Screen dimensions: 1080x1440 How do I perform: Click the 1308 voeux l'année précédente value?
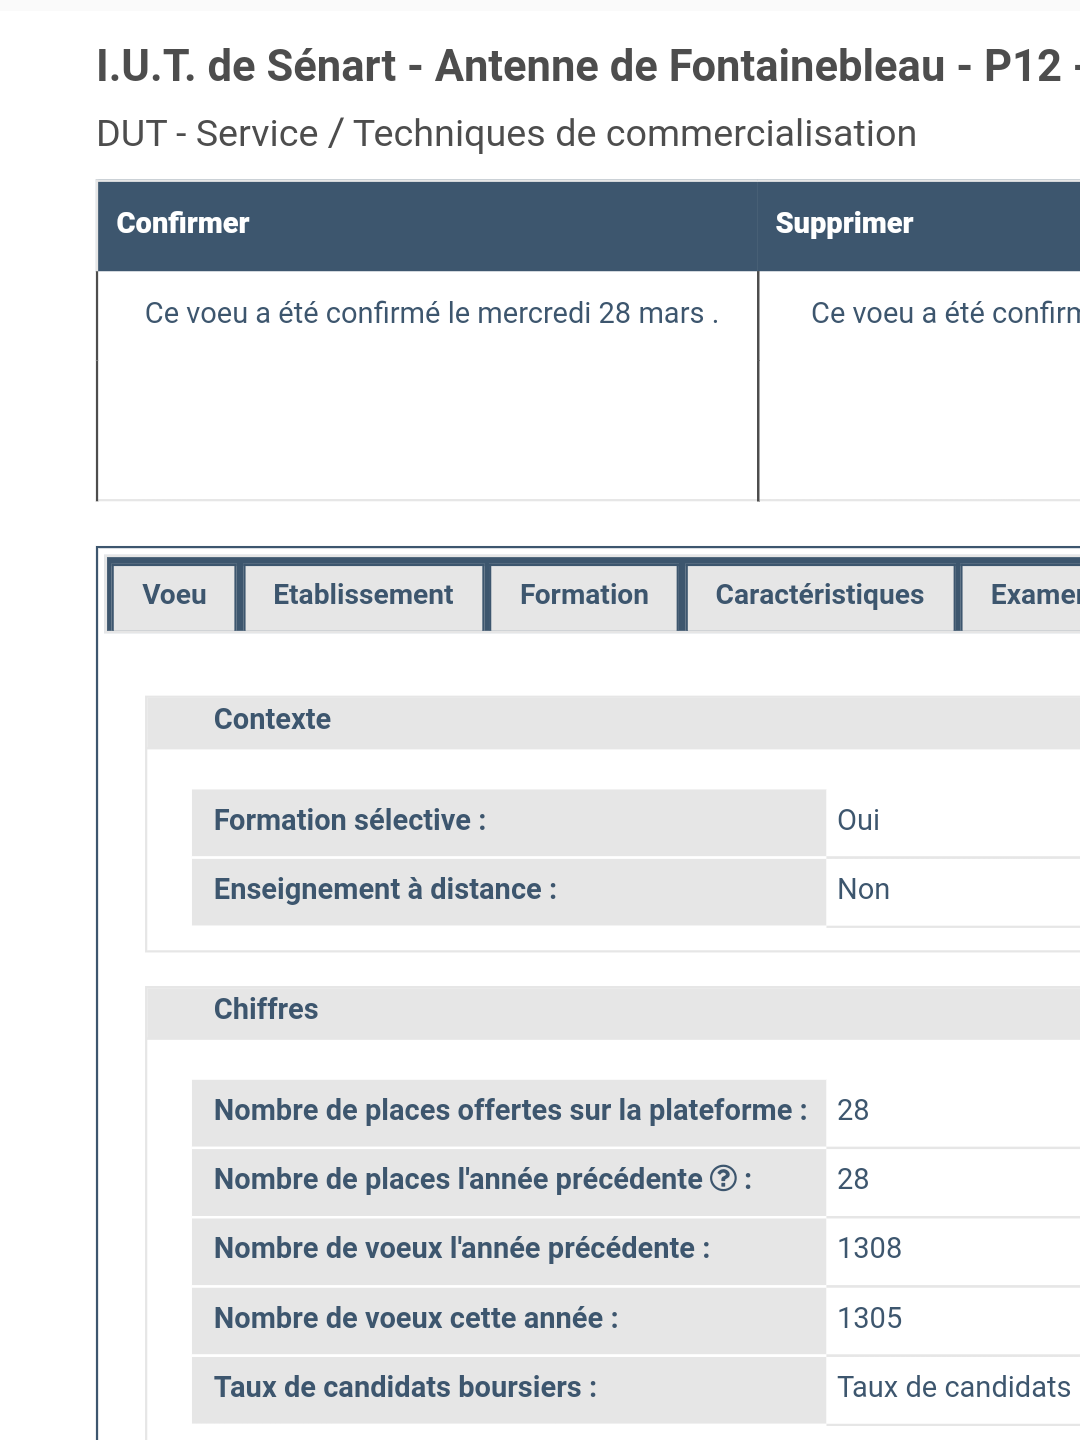click(869, 1248)
